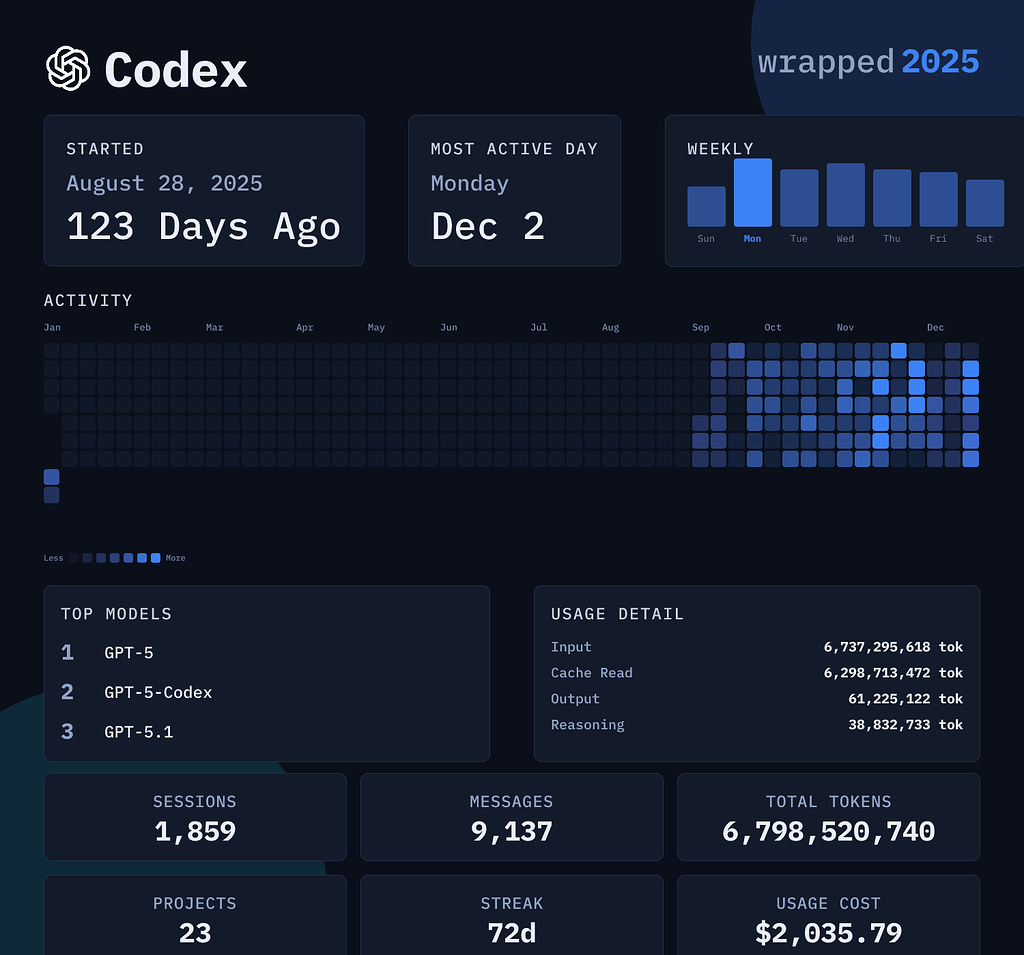Select GPT-5-Codex in Top Models list
Viewport: 1024px width, 955px height.
click(158, 692)
